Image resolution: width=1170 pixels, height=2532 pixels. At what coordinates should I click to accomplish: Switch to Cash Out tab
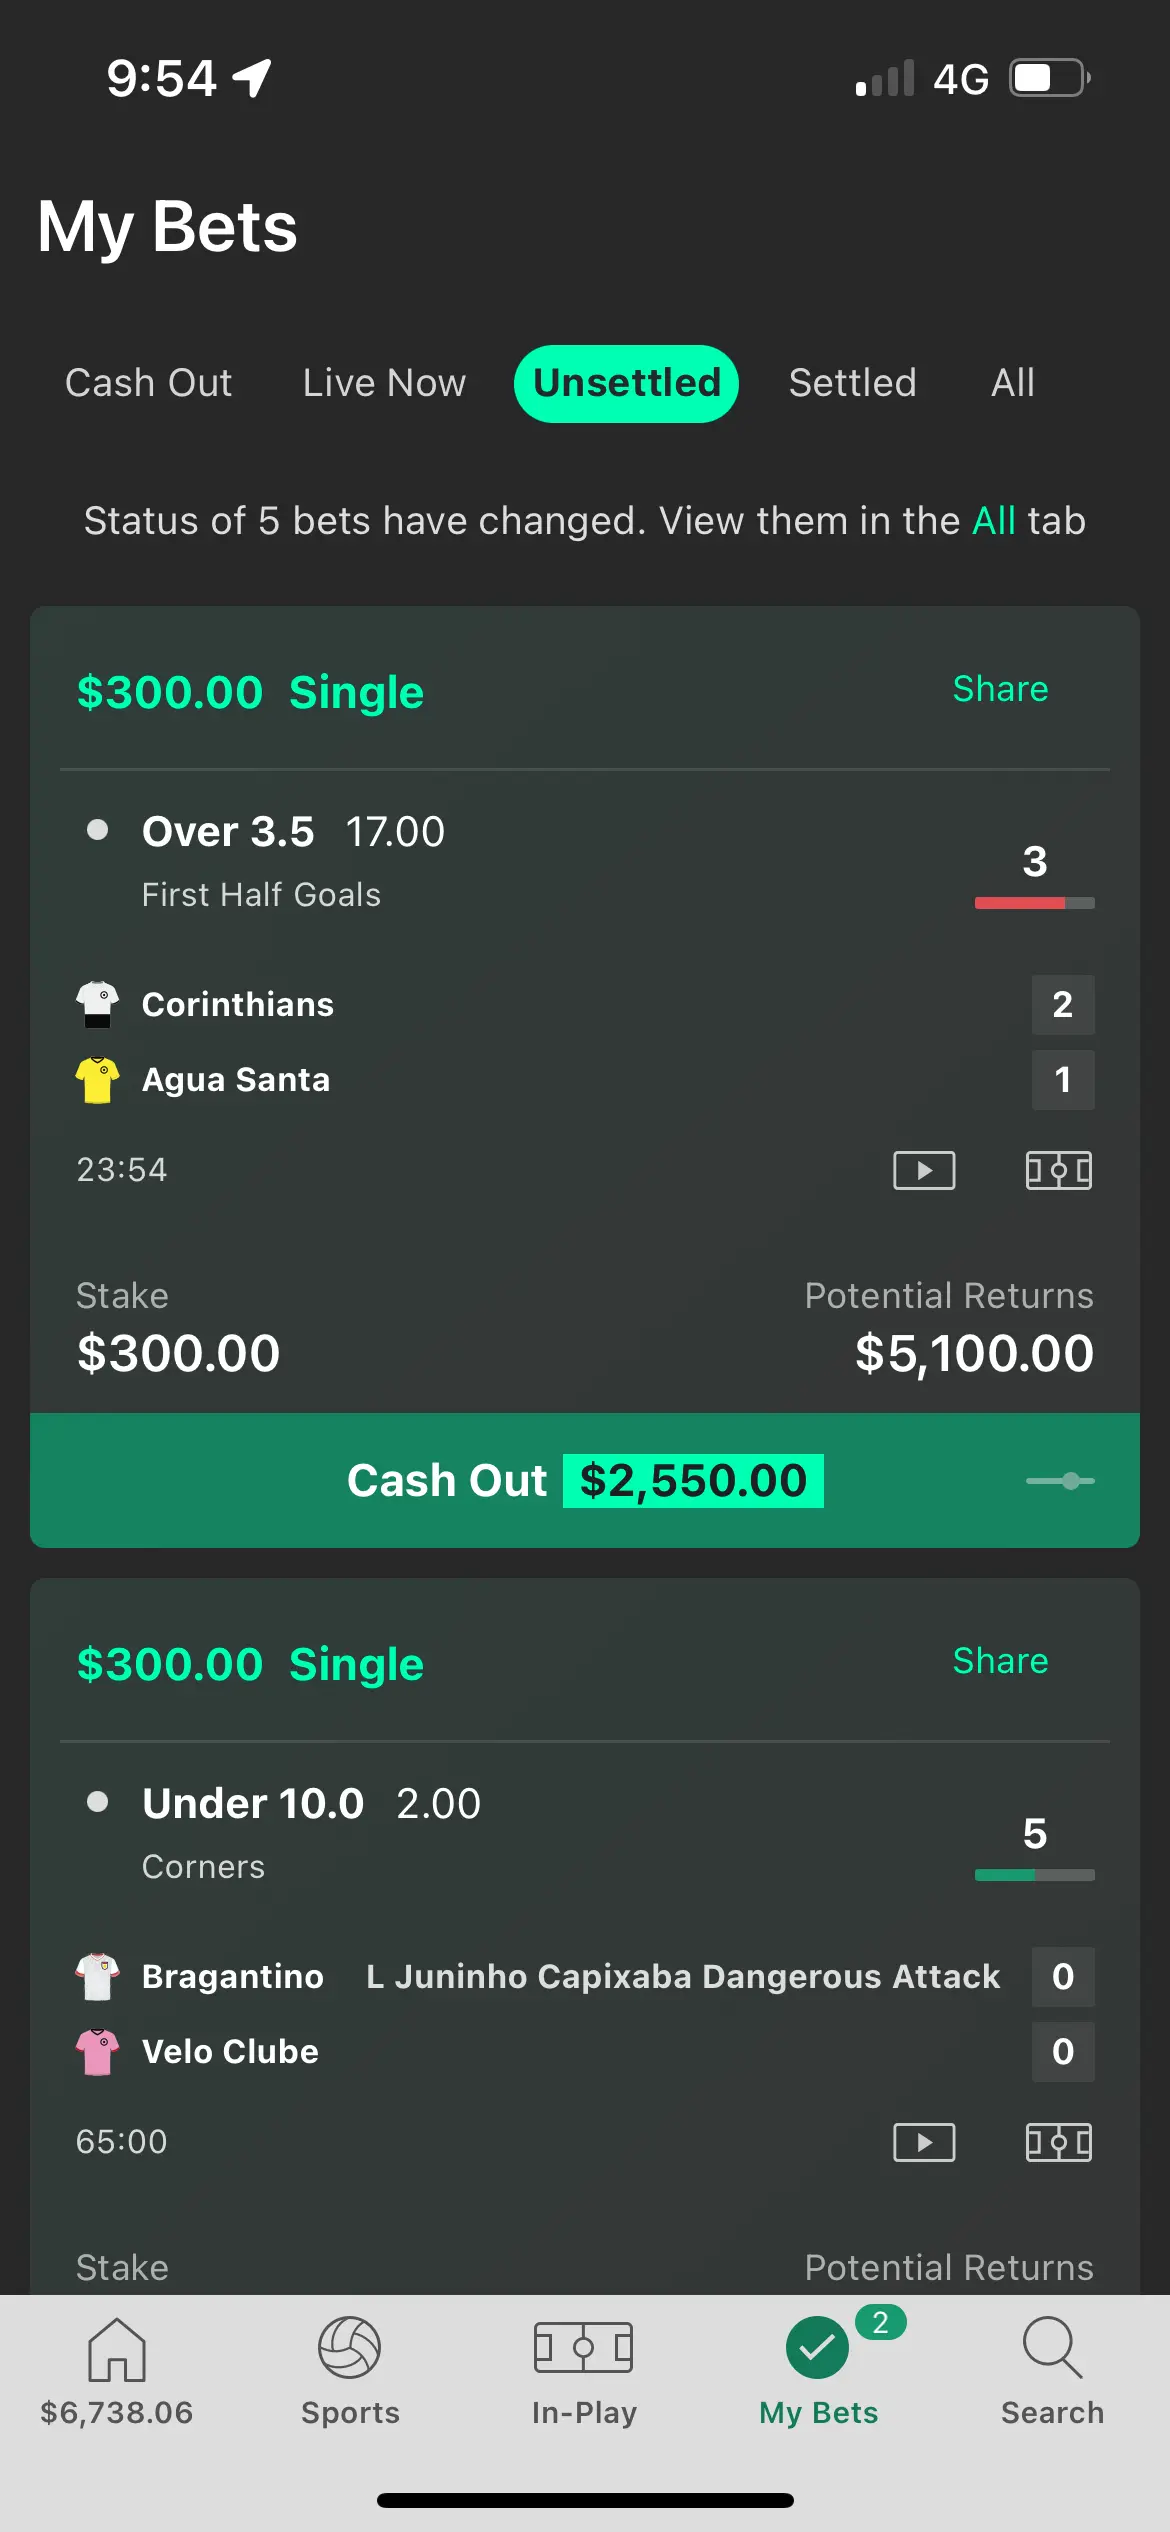148,383
